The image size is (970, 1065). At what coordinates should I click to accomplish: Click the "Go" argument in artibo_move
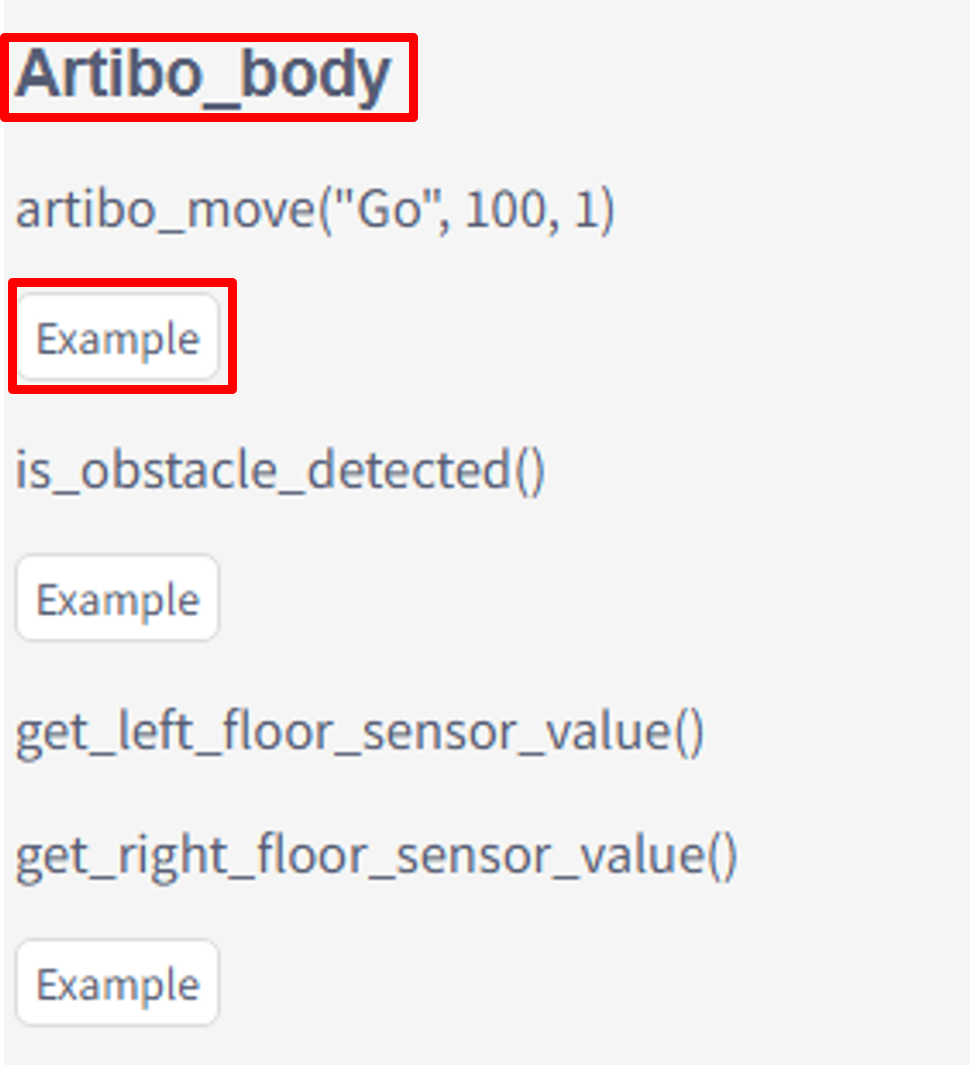coord(389,208)
